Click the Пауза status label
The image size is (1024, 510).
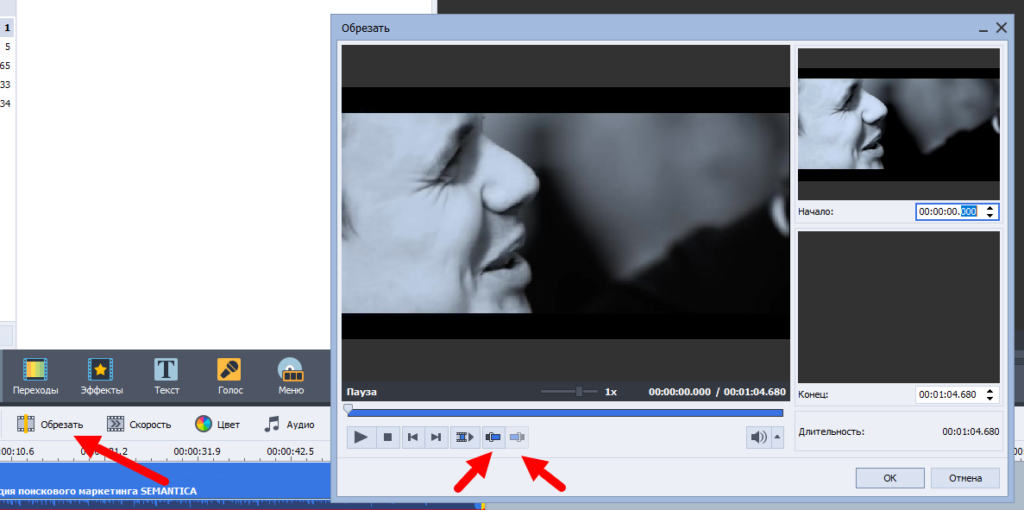click(x=362, y=392)
